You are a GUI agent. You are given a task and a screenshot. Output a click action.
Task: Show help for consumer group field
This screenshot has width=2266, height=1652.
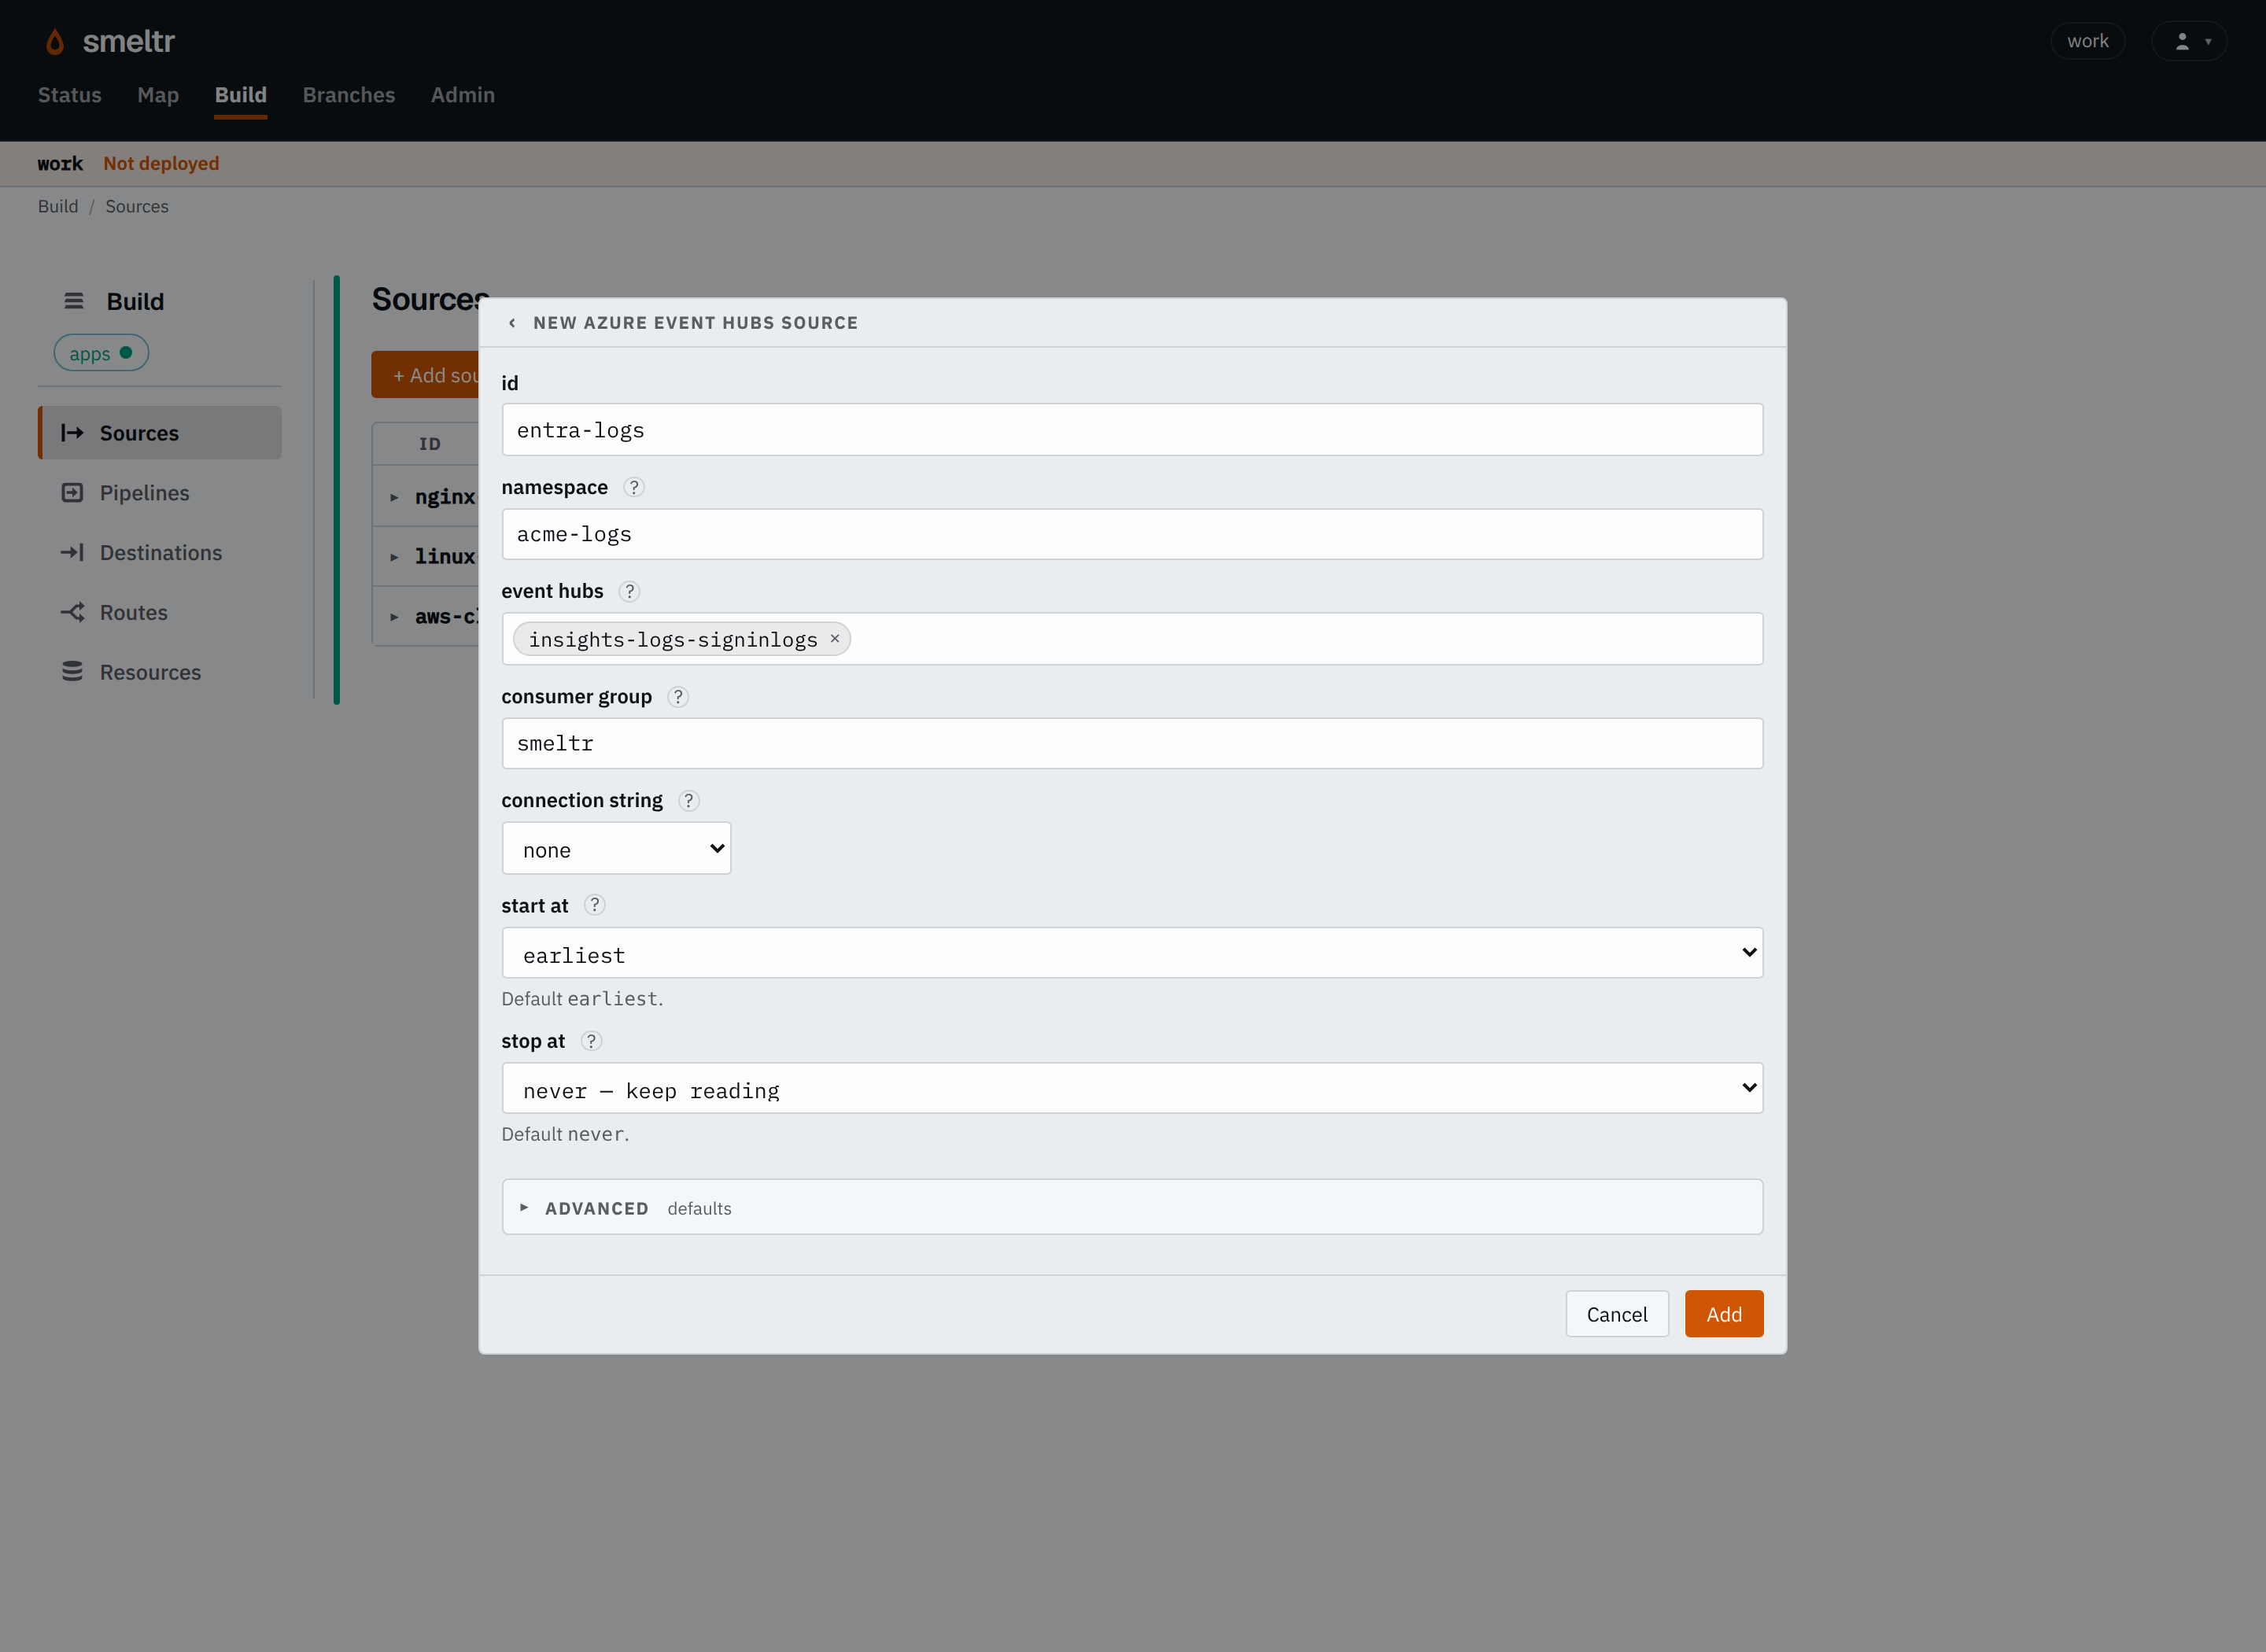[x=678, y=697]
